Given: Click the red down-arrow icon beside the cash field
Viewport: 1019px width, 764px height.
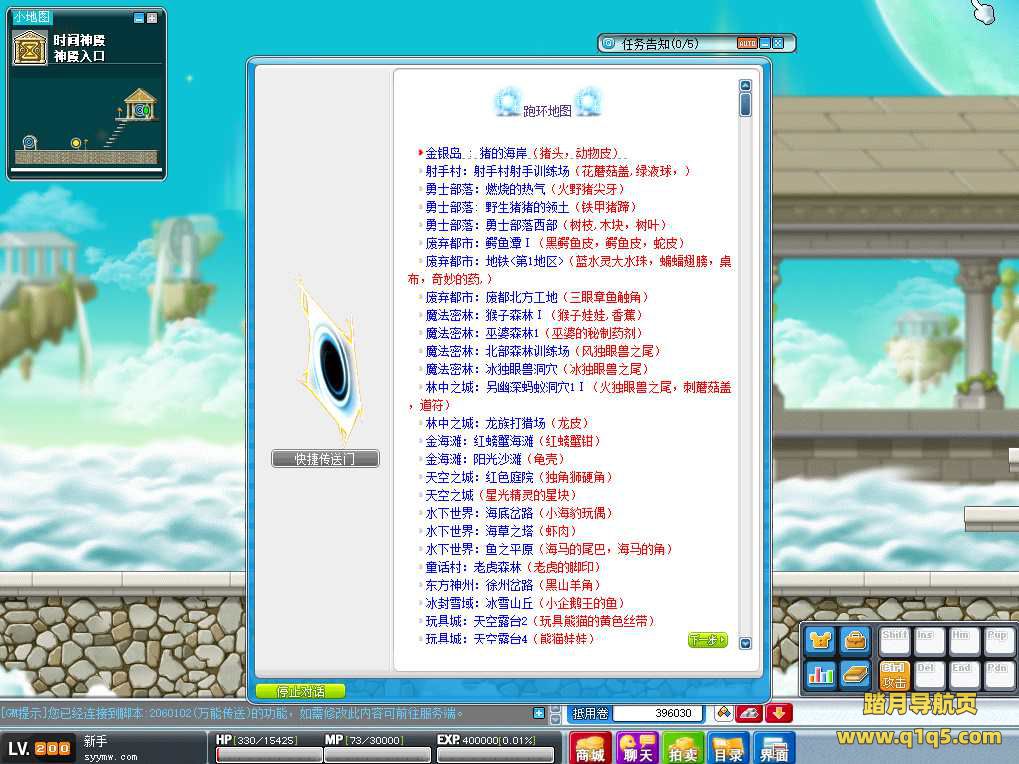Looking at the screenshot, I should (x=780, y=713).
